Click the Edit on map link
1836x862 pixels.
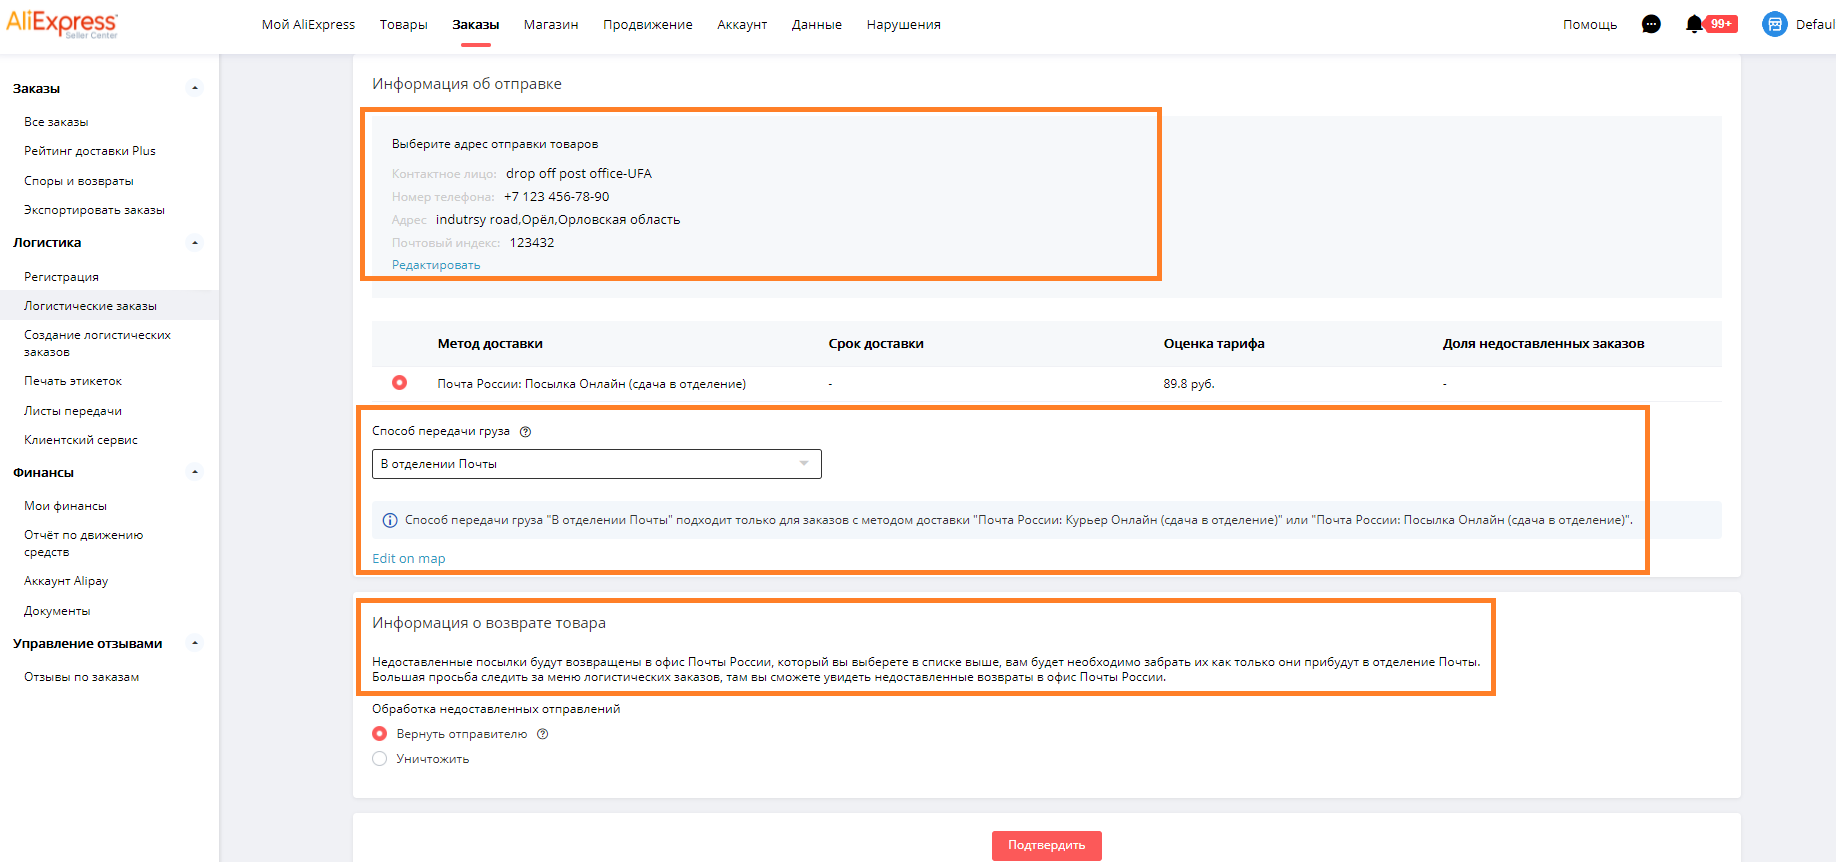[x=409, y=559]
